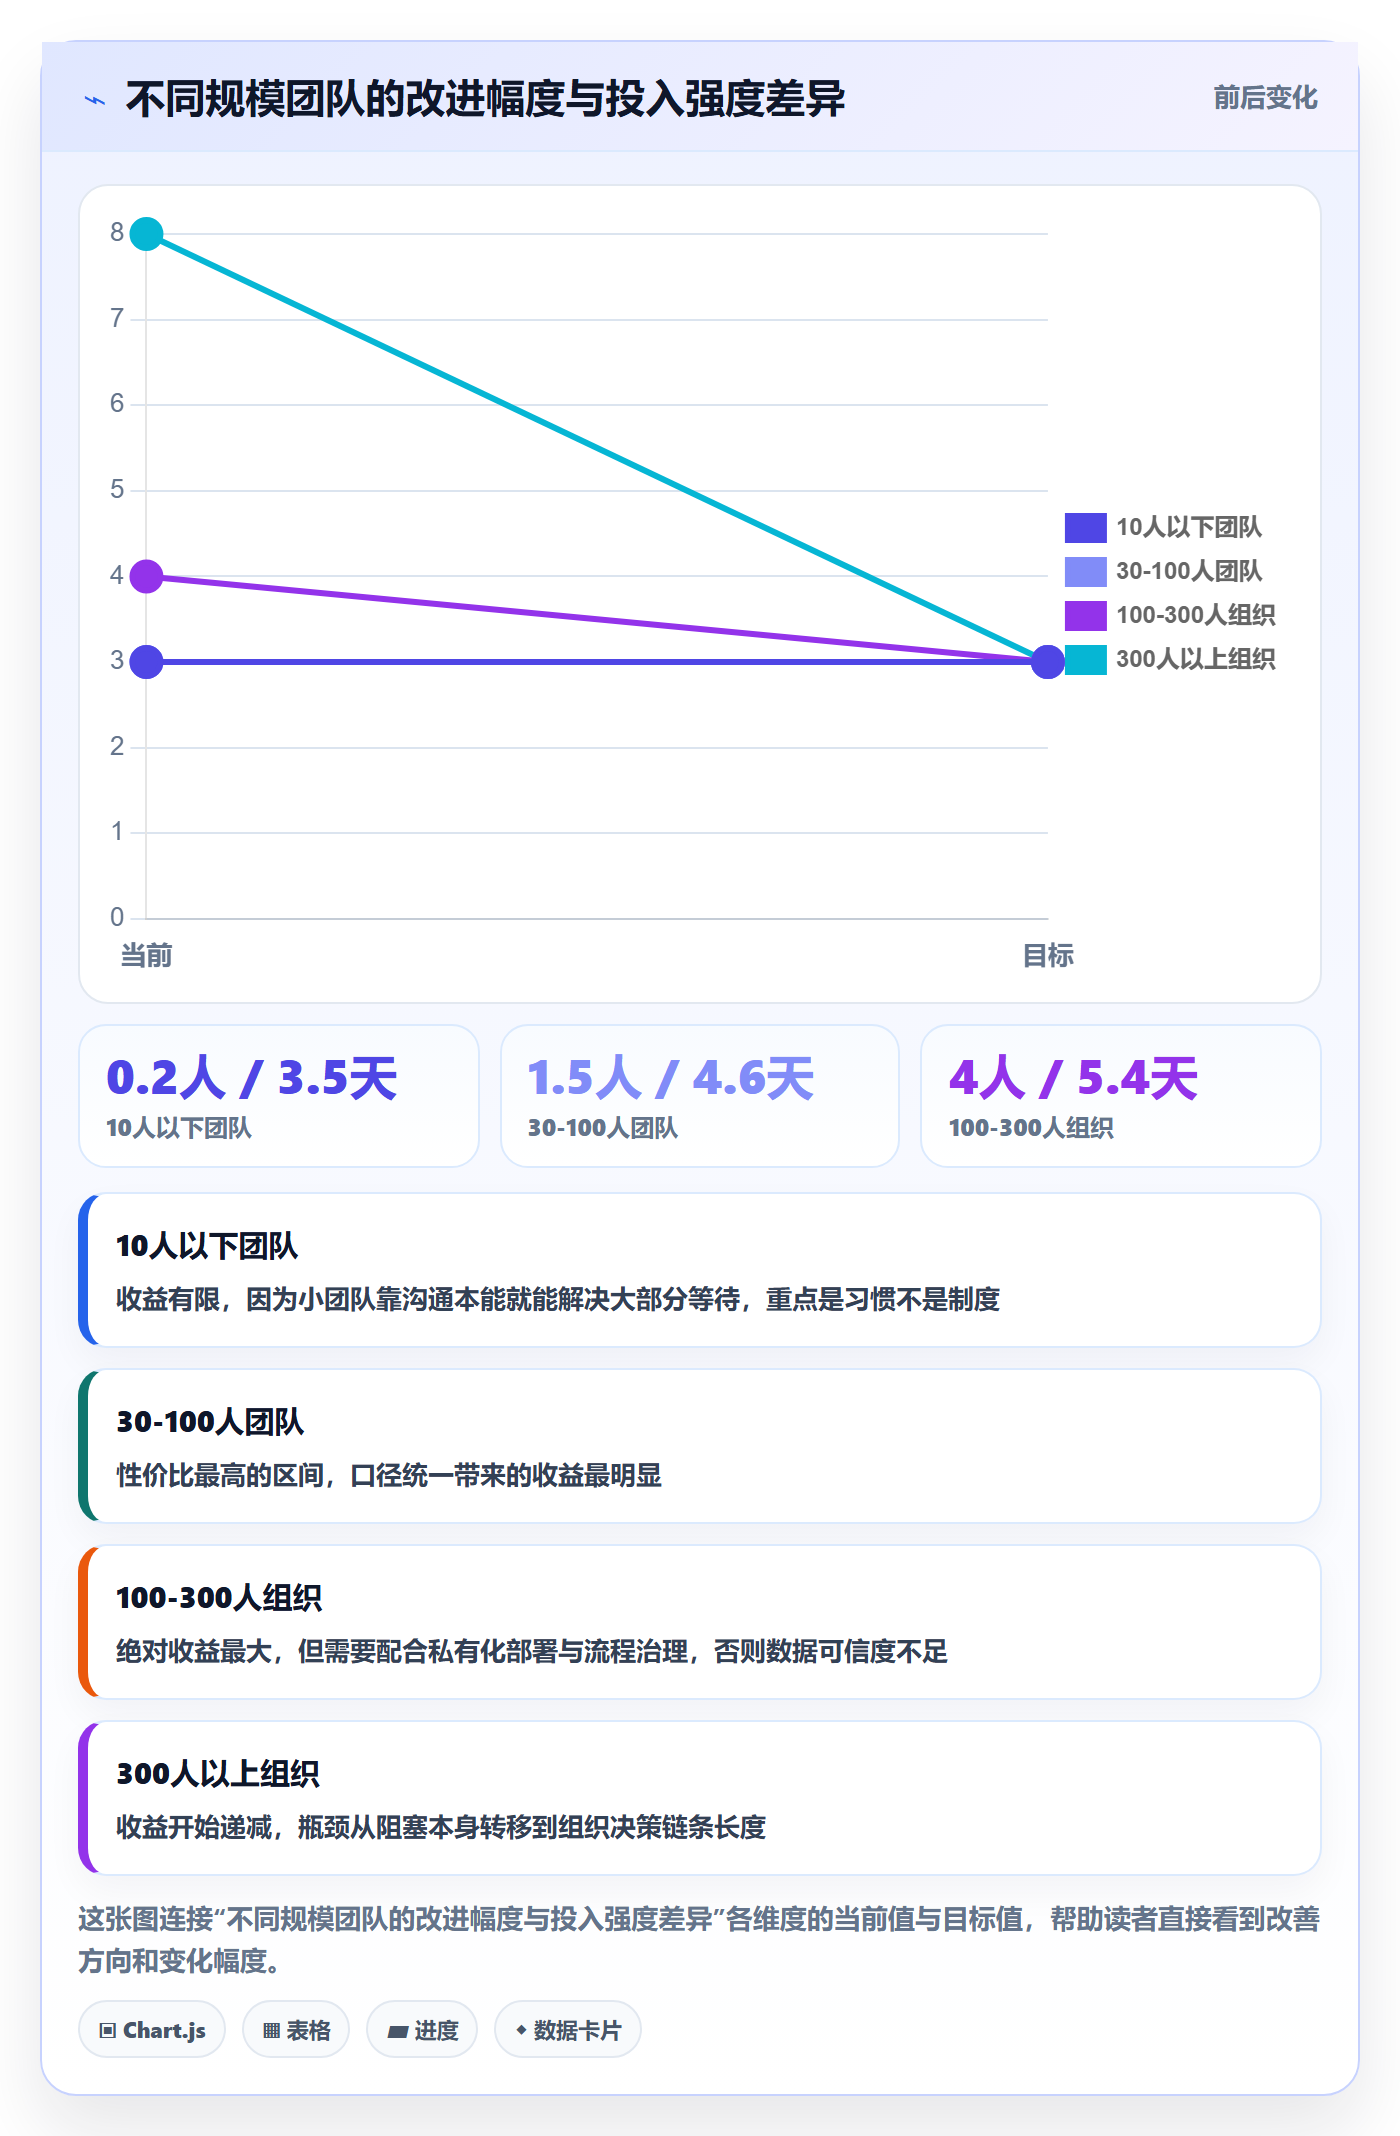Click the 300人以上组织 heading in the purple-bordered card
Viewport: 1400px width, 2136px height.
(218, 1774)
